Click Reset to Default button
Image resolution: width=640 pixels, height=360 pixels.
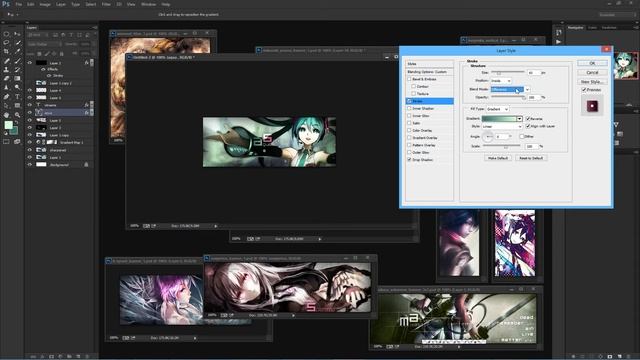click(531, 158)
